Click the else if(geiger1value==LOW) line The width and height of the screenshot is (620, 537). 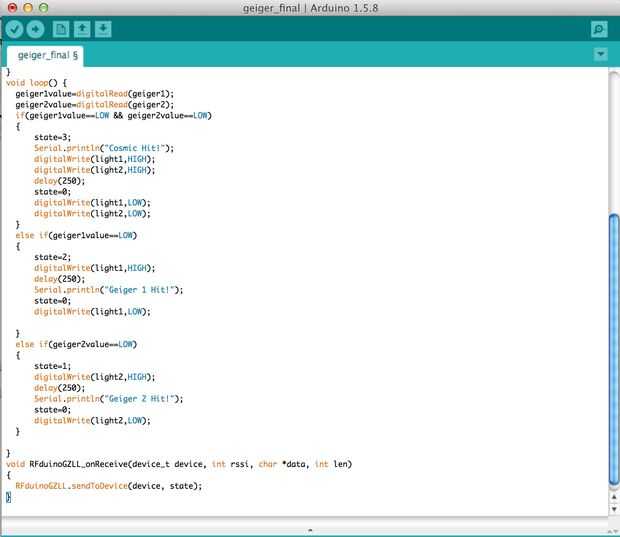[x=76, y=235]
